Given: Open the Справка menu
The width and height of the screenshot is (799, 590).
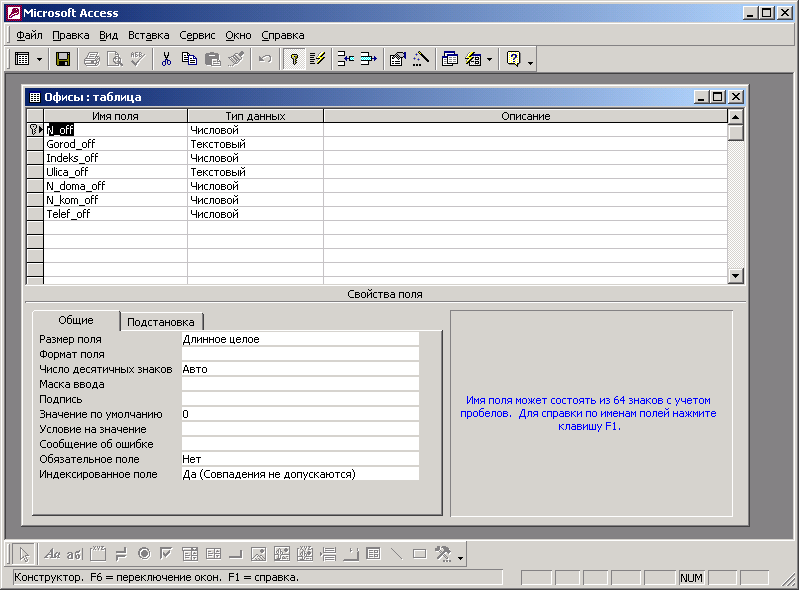Looking at the screenshot, I should coord(283,35).
